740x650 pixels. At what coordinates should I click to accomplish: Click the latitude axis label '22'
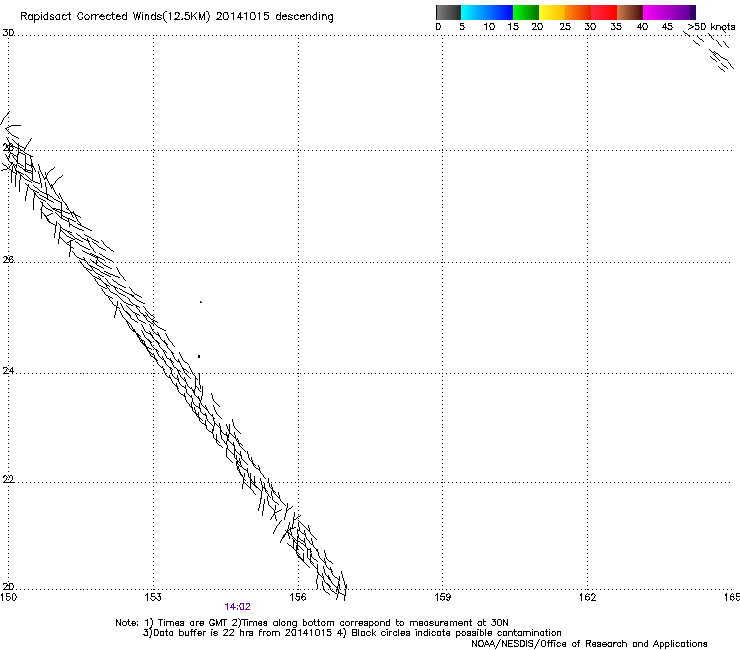click(x=8, y=479)
